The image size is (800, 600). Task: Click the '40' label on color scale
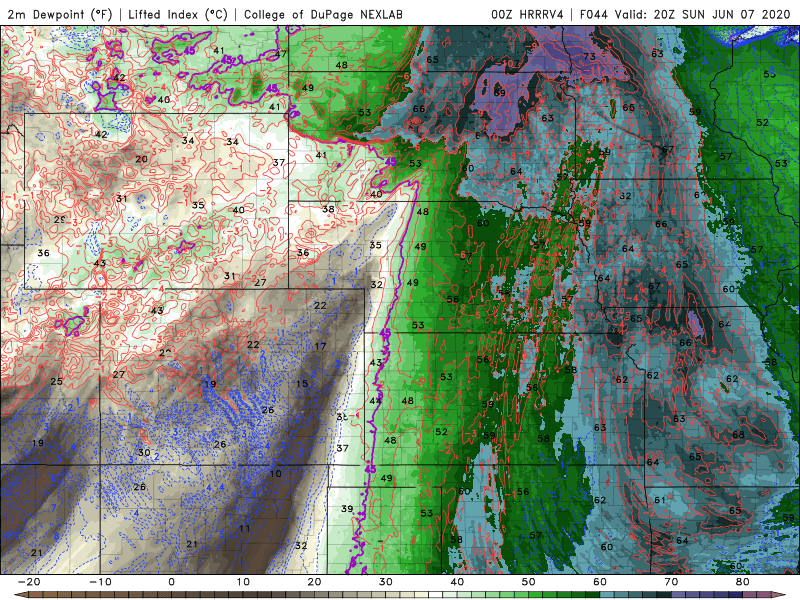click(457, 582)
